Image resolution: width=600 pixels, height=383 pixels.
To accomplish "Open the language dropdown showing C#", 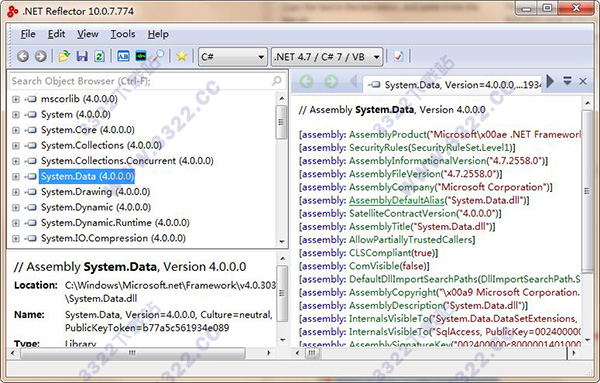I will point(233,57).
